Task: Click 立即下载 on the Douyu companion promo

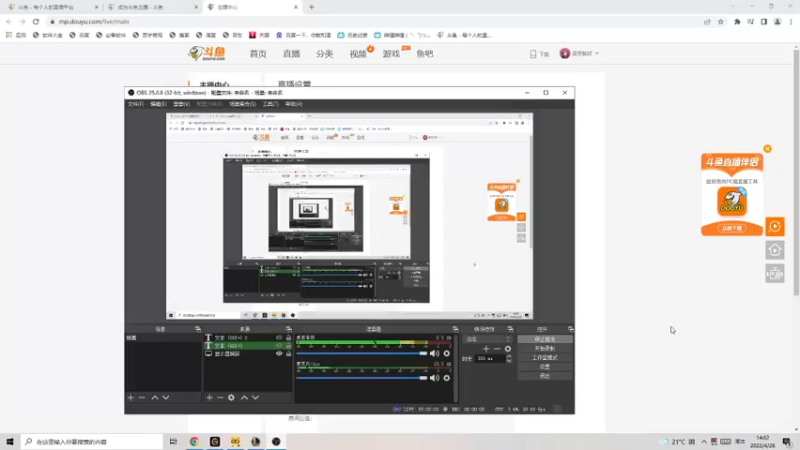Action: coord(732,228)
